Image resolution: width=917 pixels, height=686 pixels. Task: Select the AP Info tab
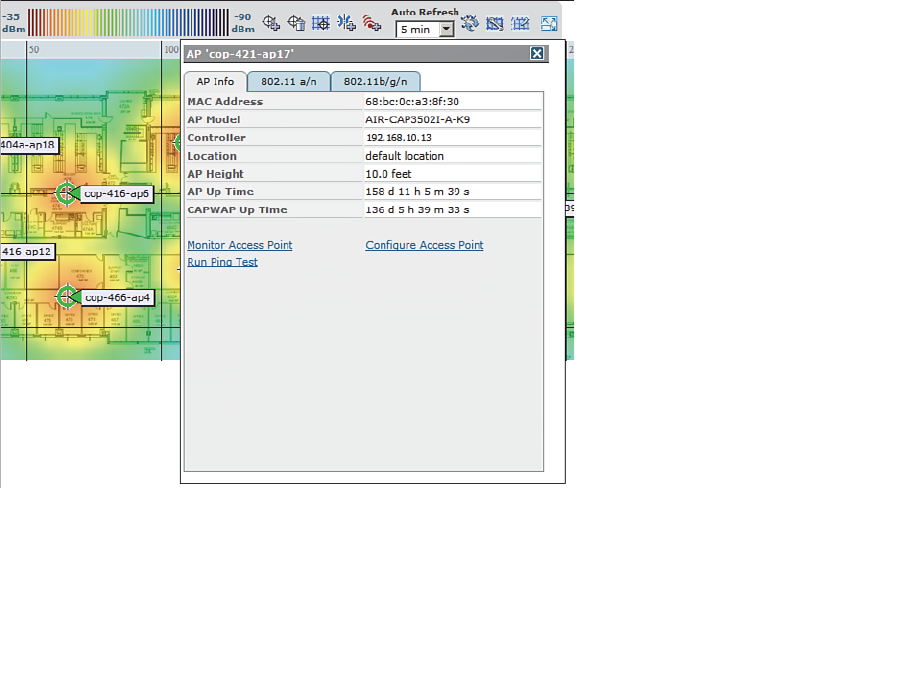click(215, 82)
